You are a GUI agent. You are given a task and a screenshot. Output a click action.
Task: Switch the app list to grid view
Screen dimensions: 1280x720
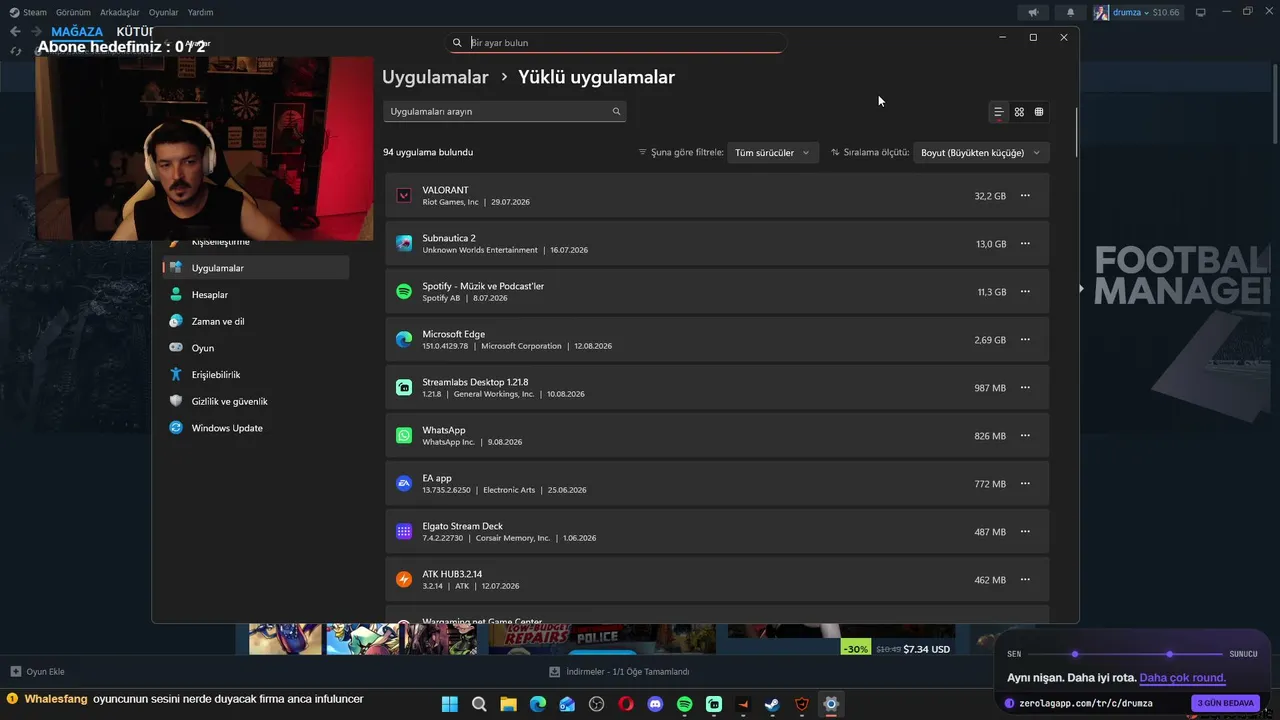coord(1019,112)
